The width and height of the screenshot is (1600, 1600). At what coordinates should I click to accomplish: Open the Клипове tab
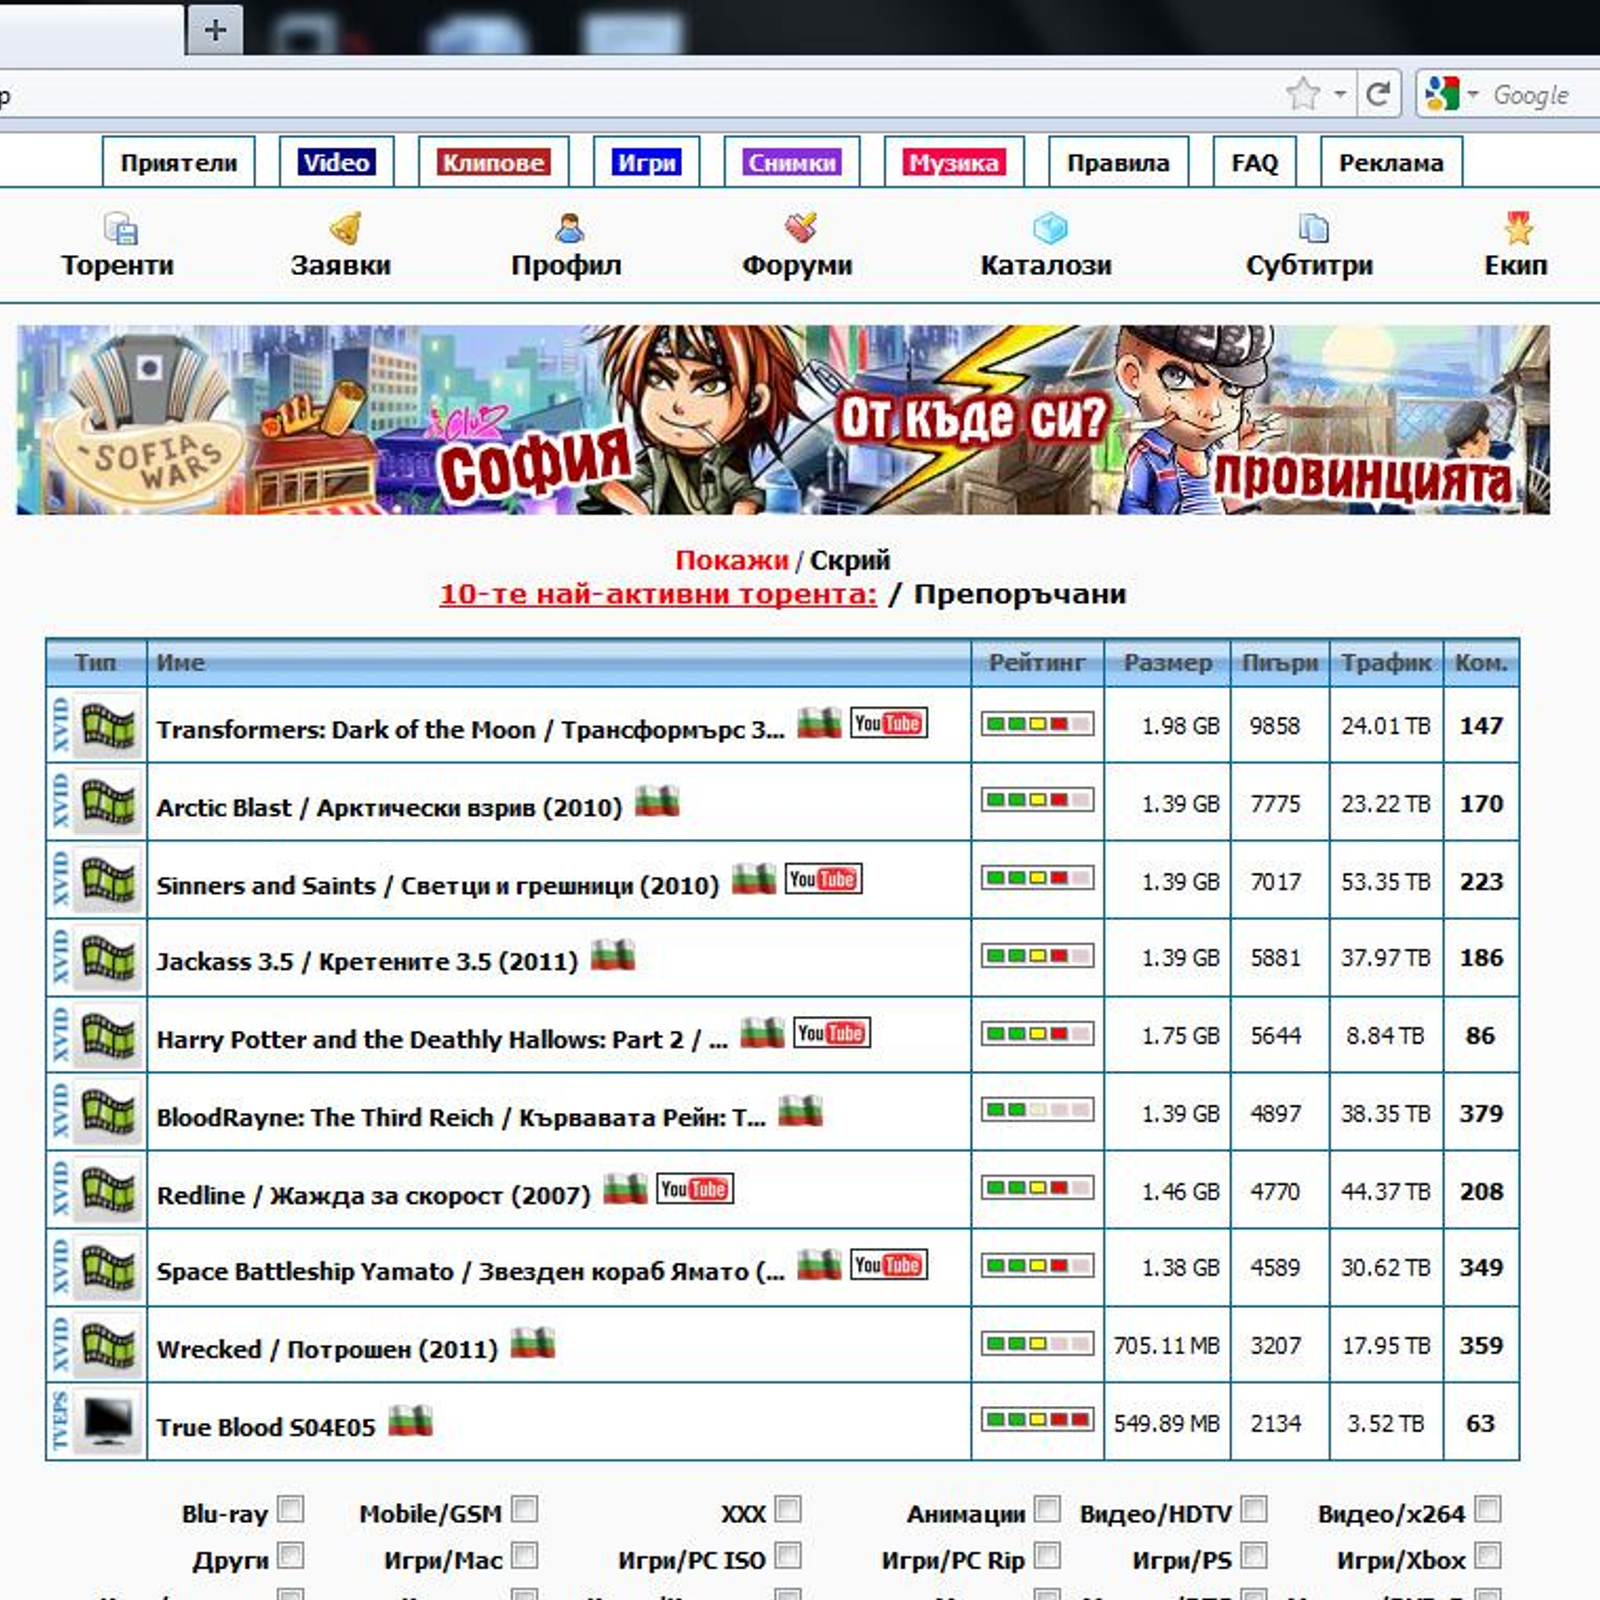tap(493, 162)
